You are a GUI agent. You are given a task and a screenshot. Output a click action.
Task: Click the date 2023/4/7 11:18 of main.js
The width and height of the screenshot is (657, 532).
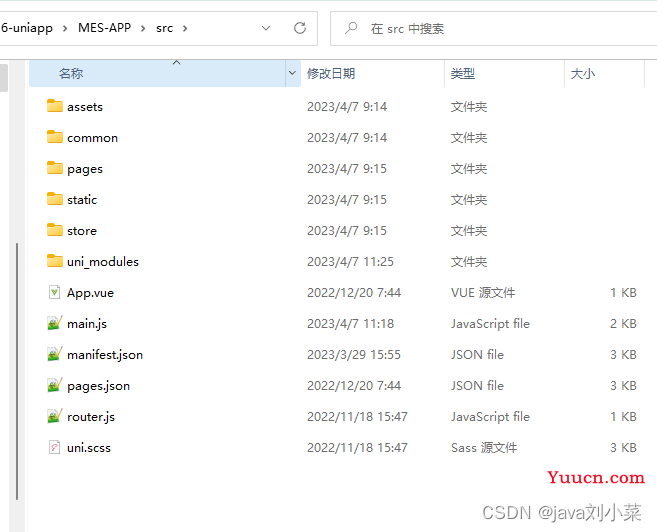pos(350,323)
